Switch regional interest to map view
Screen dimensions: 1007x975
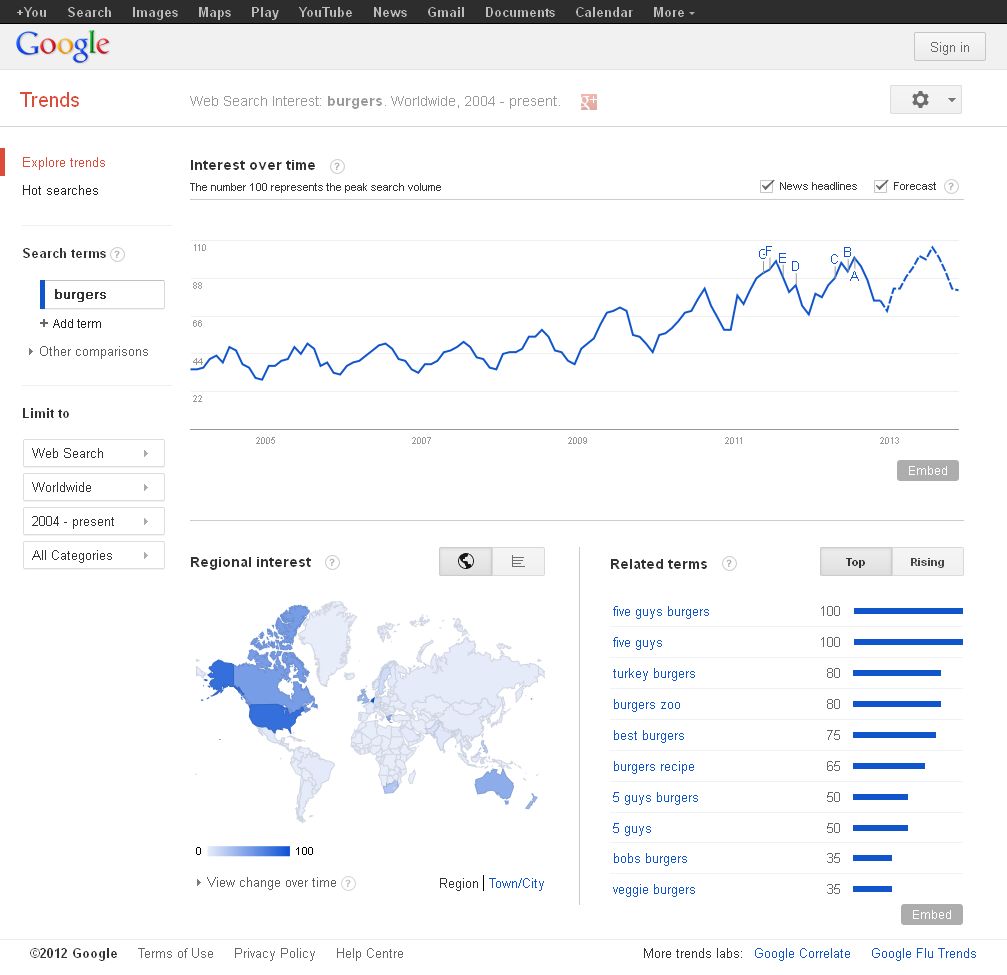pyautogui.click(x=466, y=561)
